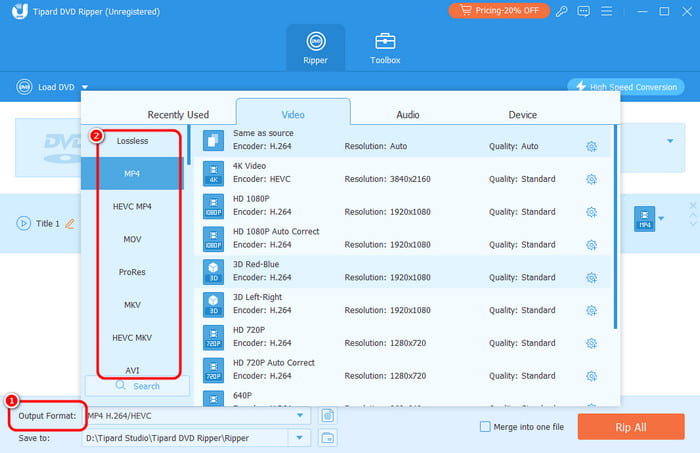Open settings gear for Same as source

click(x=592, y=146)
